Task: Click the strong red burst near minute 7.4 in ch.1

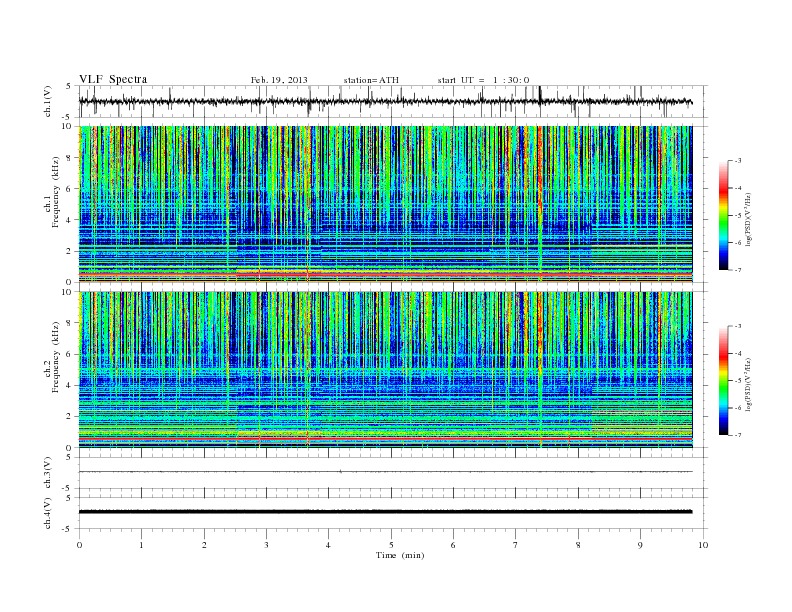Action: [x=539, y=202]
